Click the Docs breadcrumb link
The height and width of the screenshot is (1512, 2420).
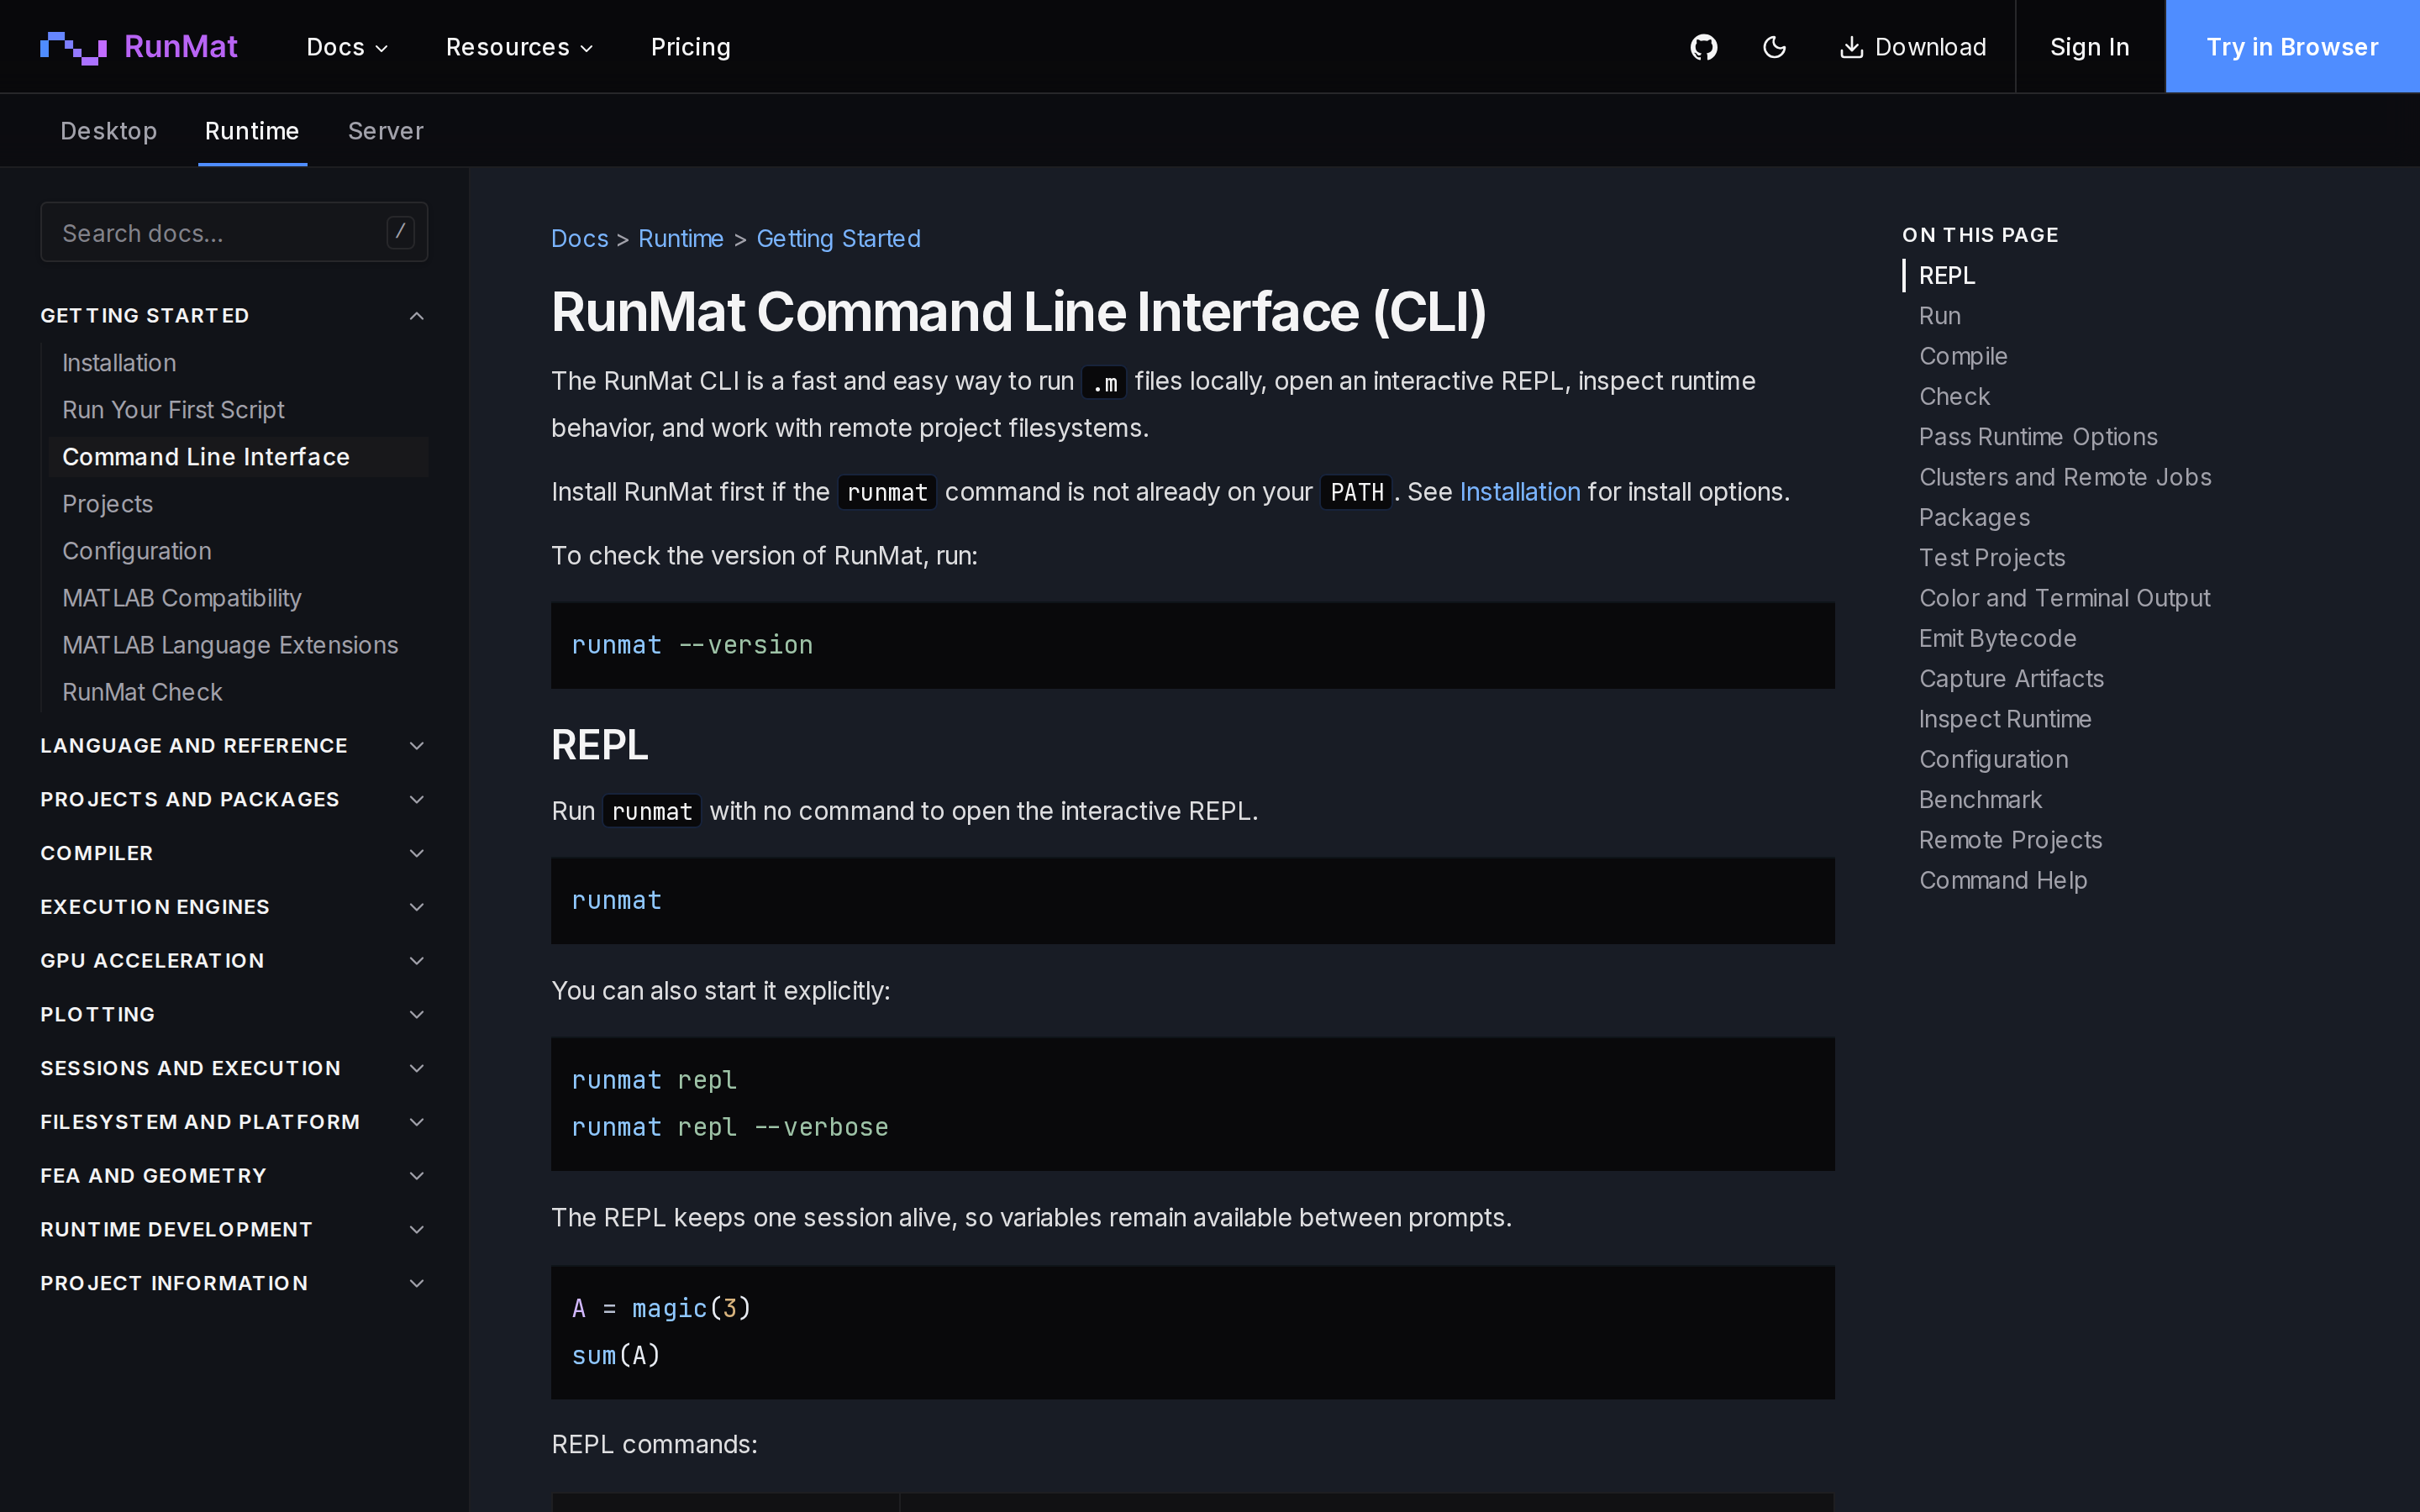pyautogui.click(x=579, y=239)
